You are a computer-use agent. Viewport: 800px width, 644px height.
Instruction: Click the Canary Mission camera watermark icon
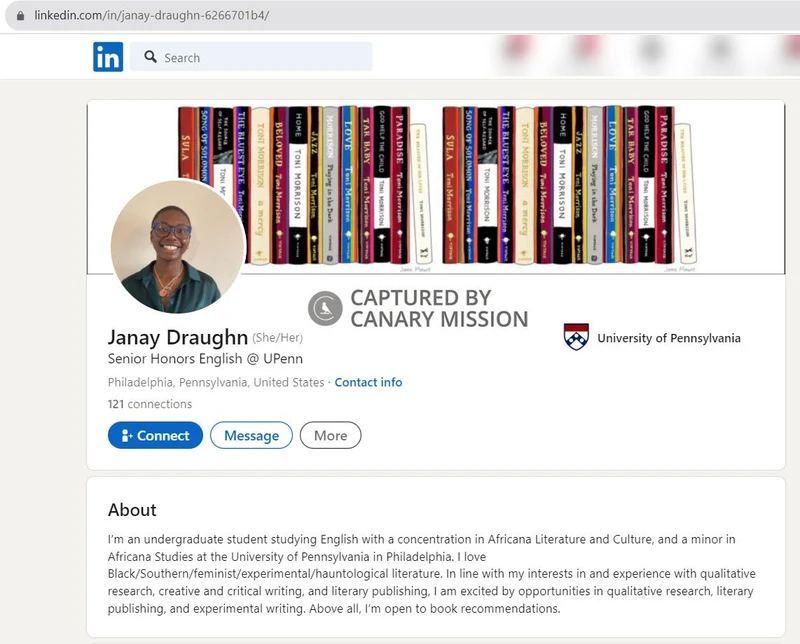[x=325, y=305]
